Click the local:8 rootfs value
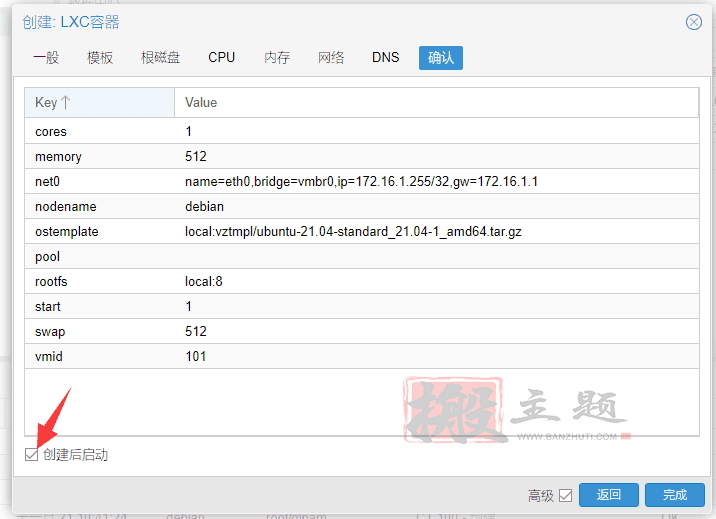Viewport: 716px width, 519px height. pos(204,282)
